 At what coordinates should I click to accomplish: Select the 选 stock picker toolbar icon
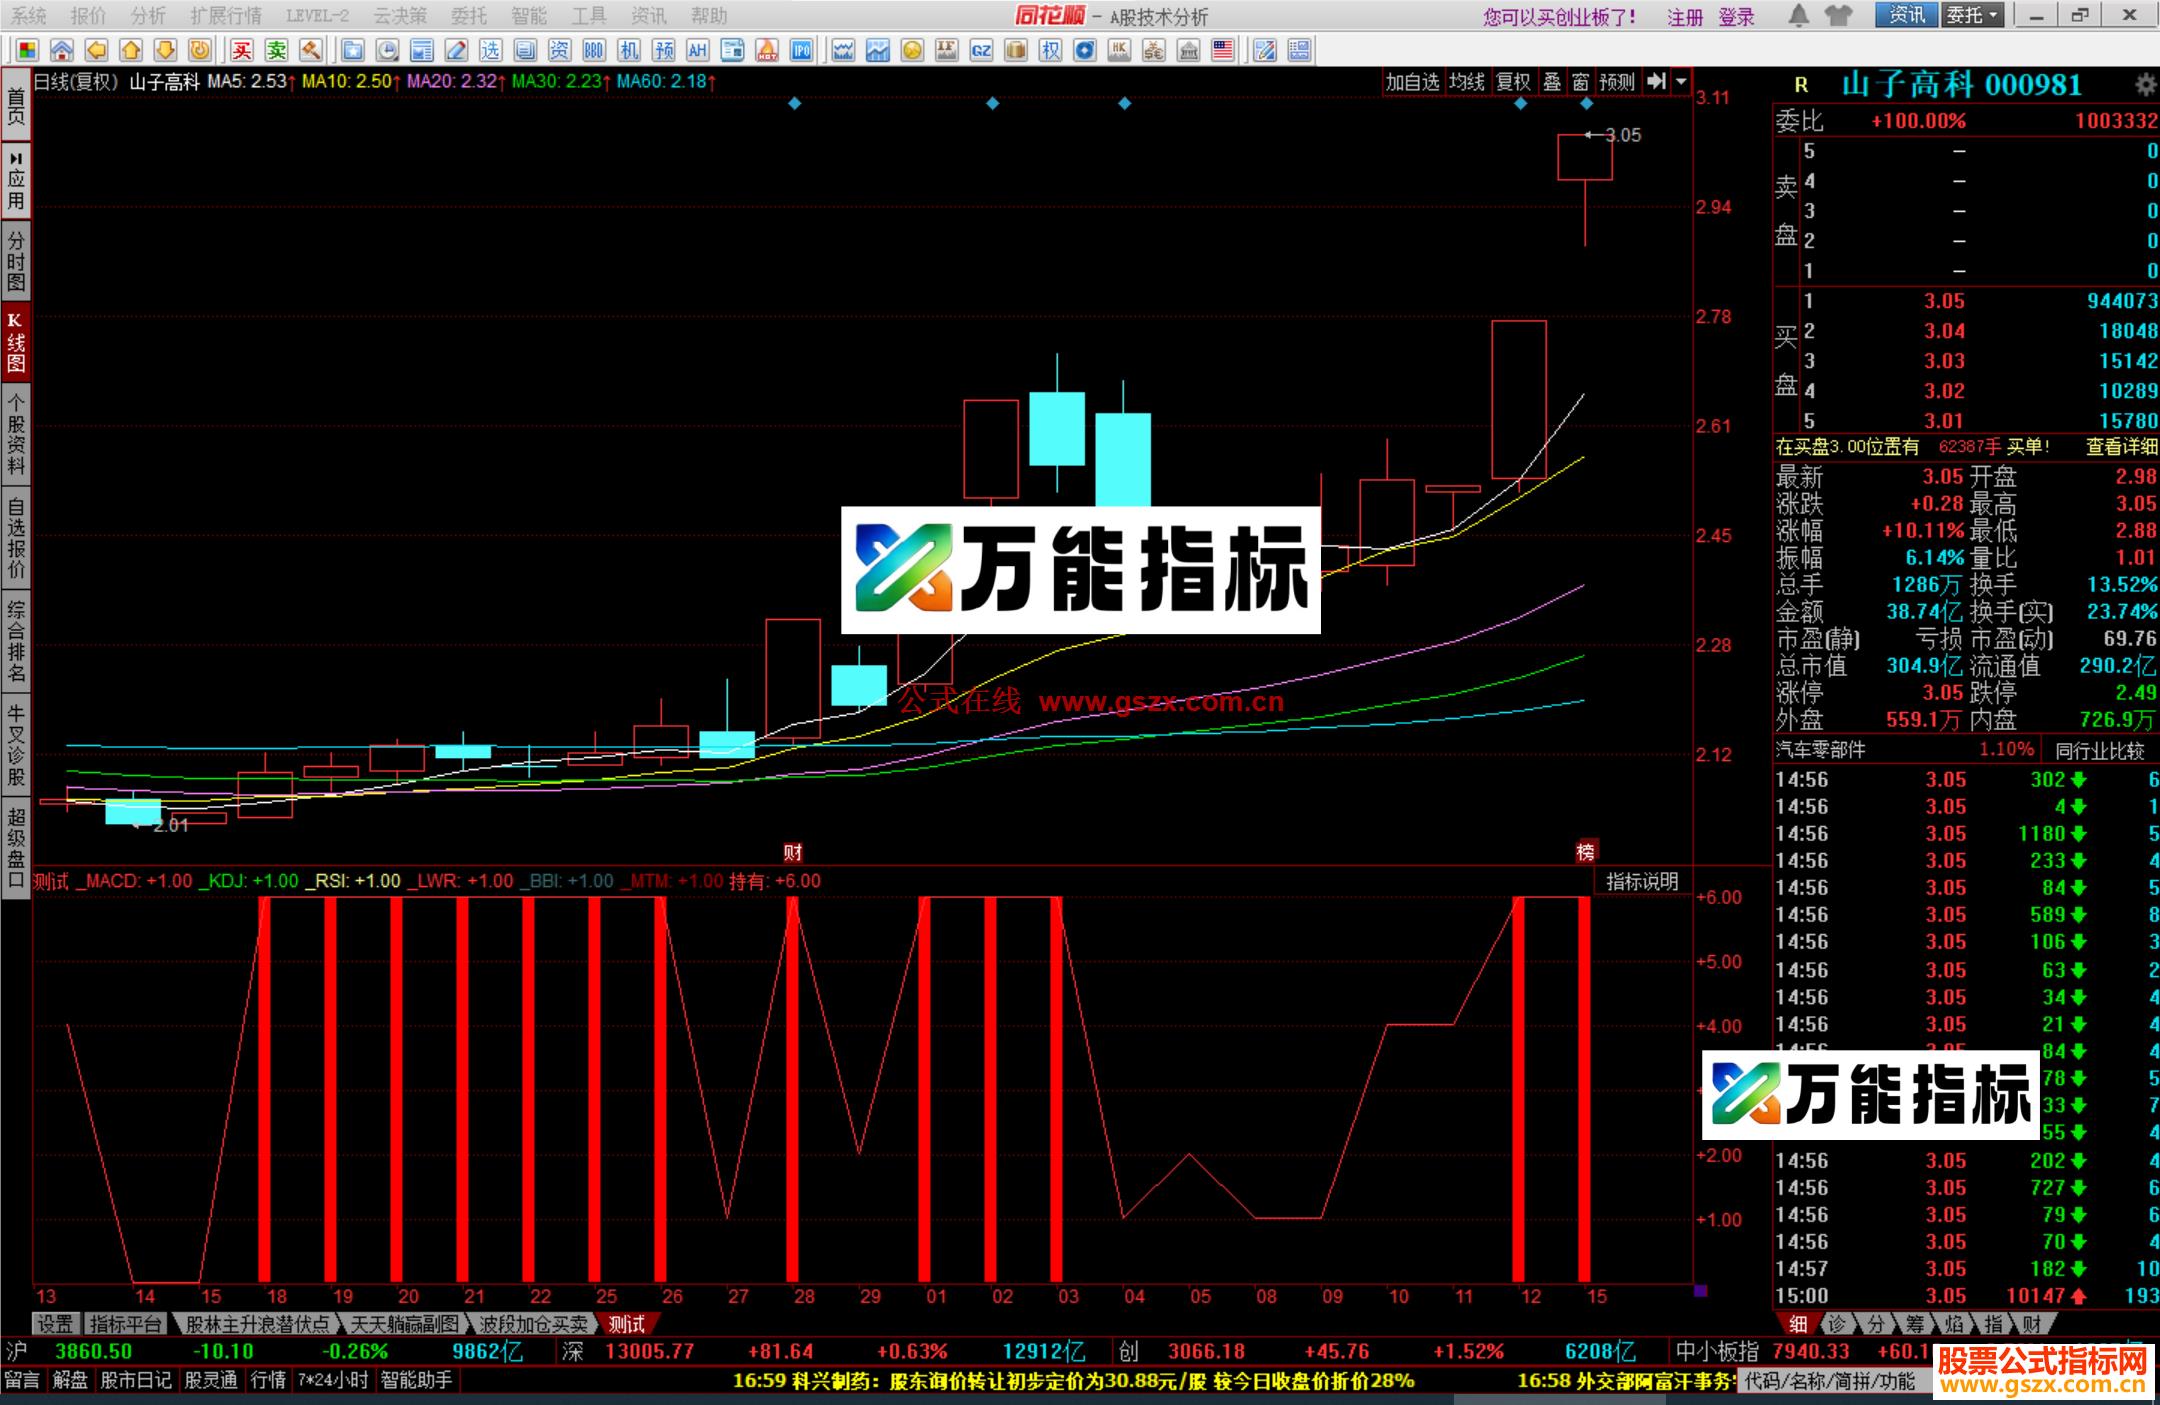point(489,50)
